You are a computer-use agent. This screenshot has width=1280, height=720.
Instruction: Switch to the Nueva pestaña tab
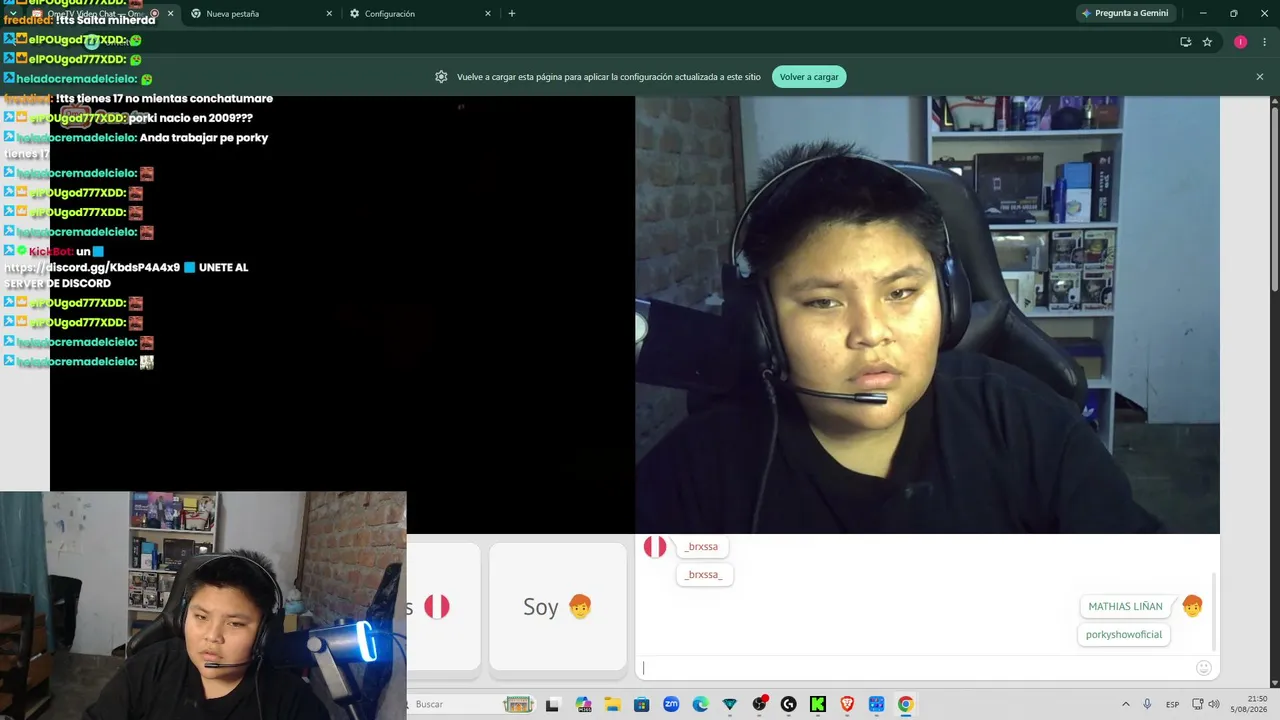(x=262, y=14)
